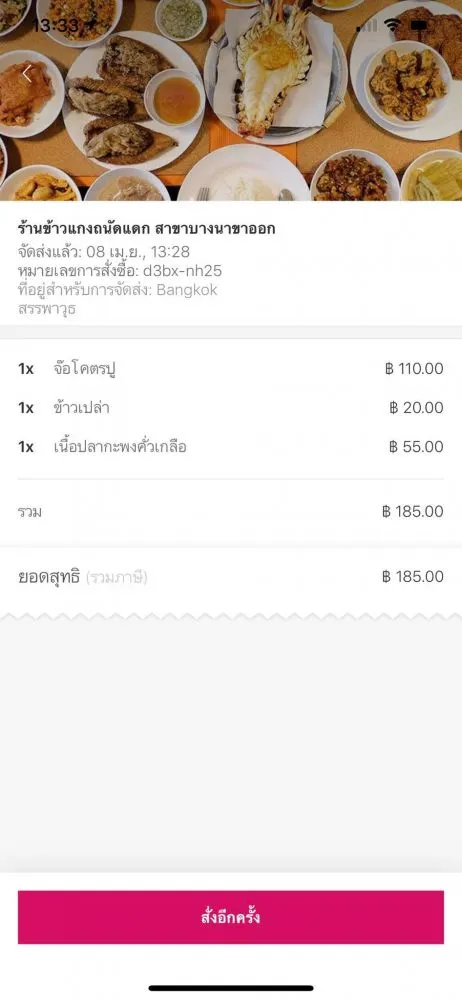Screen dimensions: 462x1000
Task: Tap the รวม subtotal row
Action: 231,511
